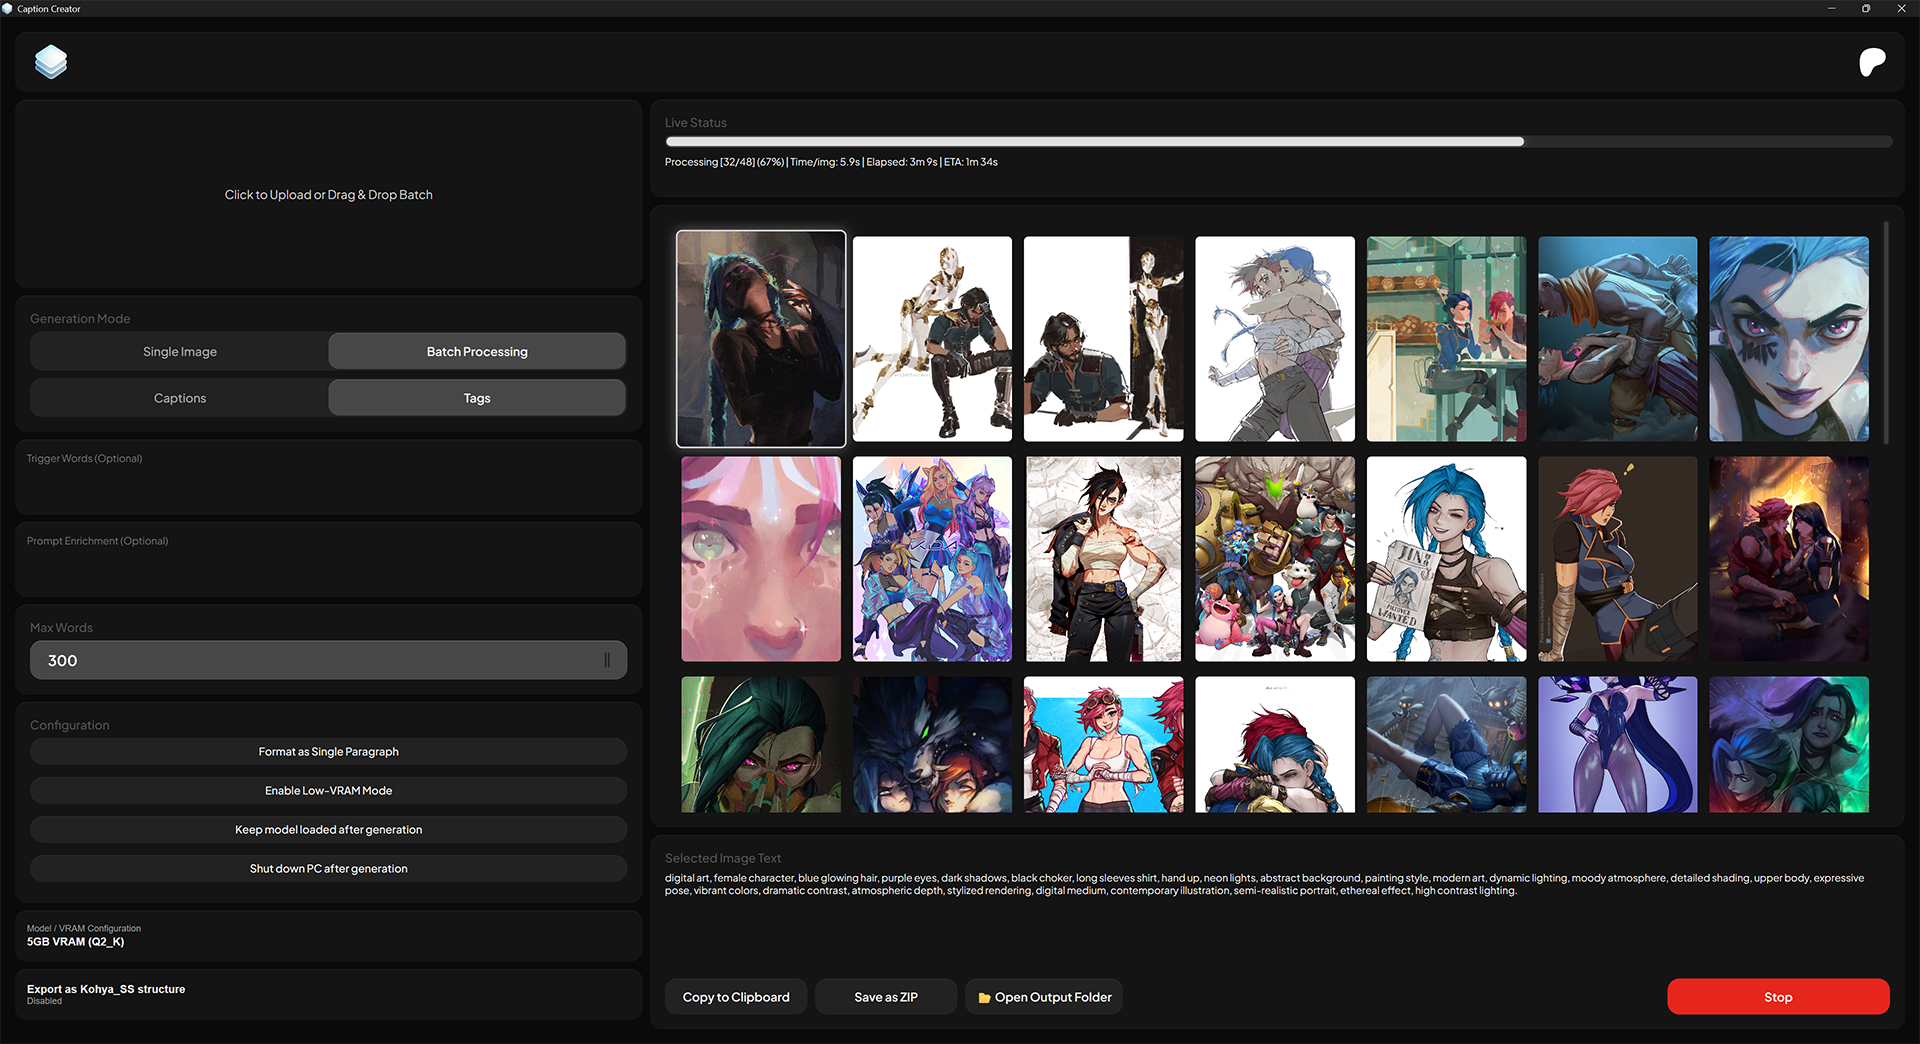Select the Jinx wanted poster thumbnail

pyautogui.click(x=1446, y=559)
